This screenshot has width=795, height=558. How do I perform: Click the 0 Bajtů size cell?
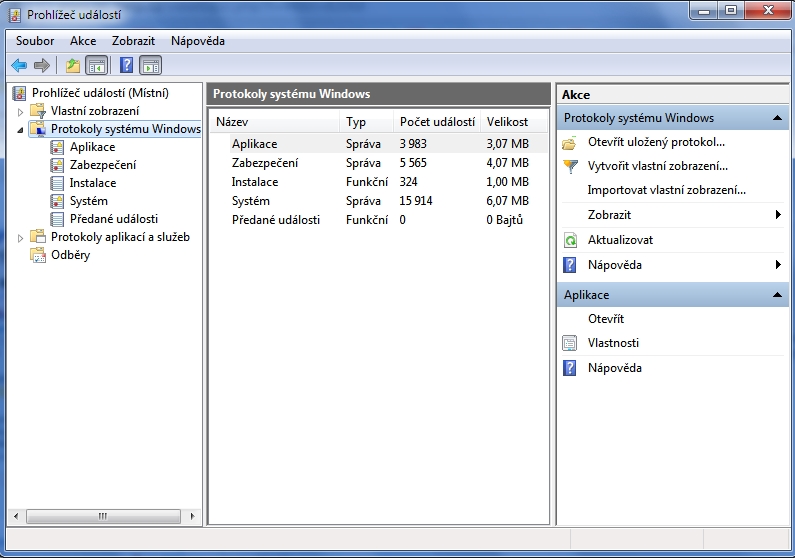(504, 220)
